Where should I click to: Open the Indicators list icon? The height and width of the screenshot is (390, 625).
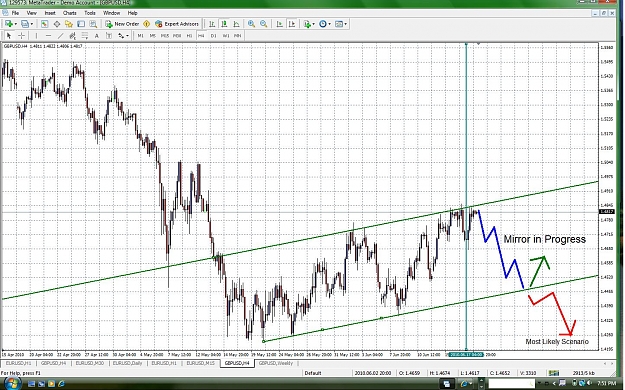(x=307, y=24)
